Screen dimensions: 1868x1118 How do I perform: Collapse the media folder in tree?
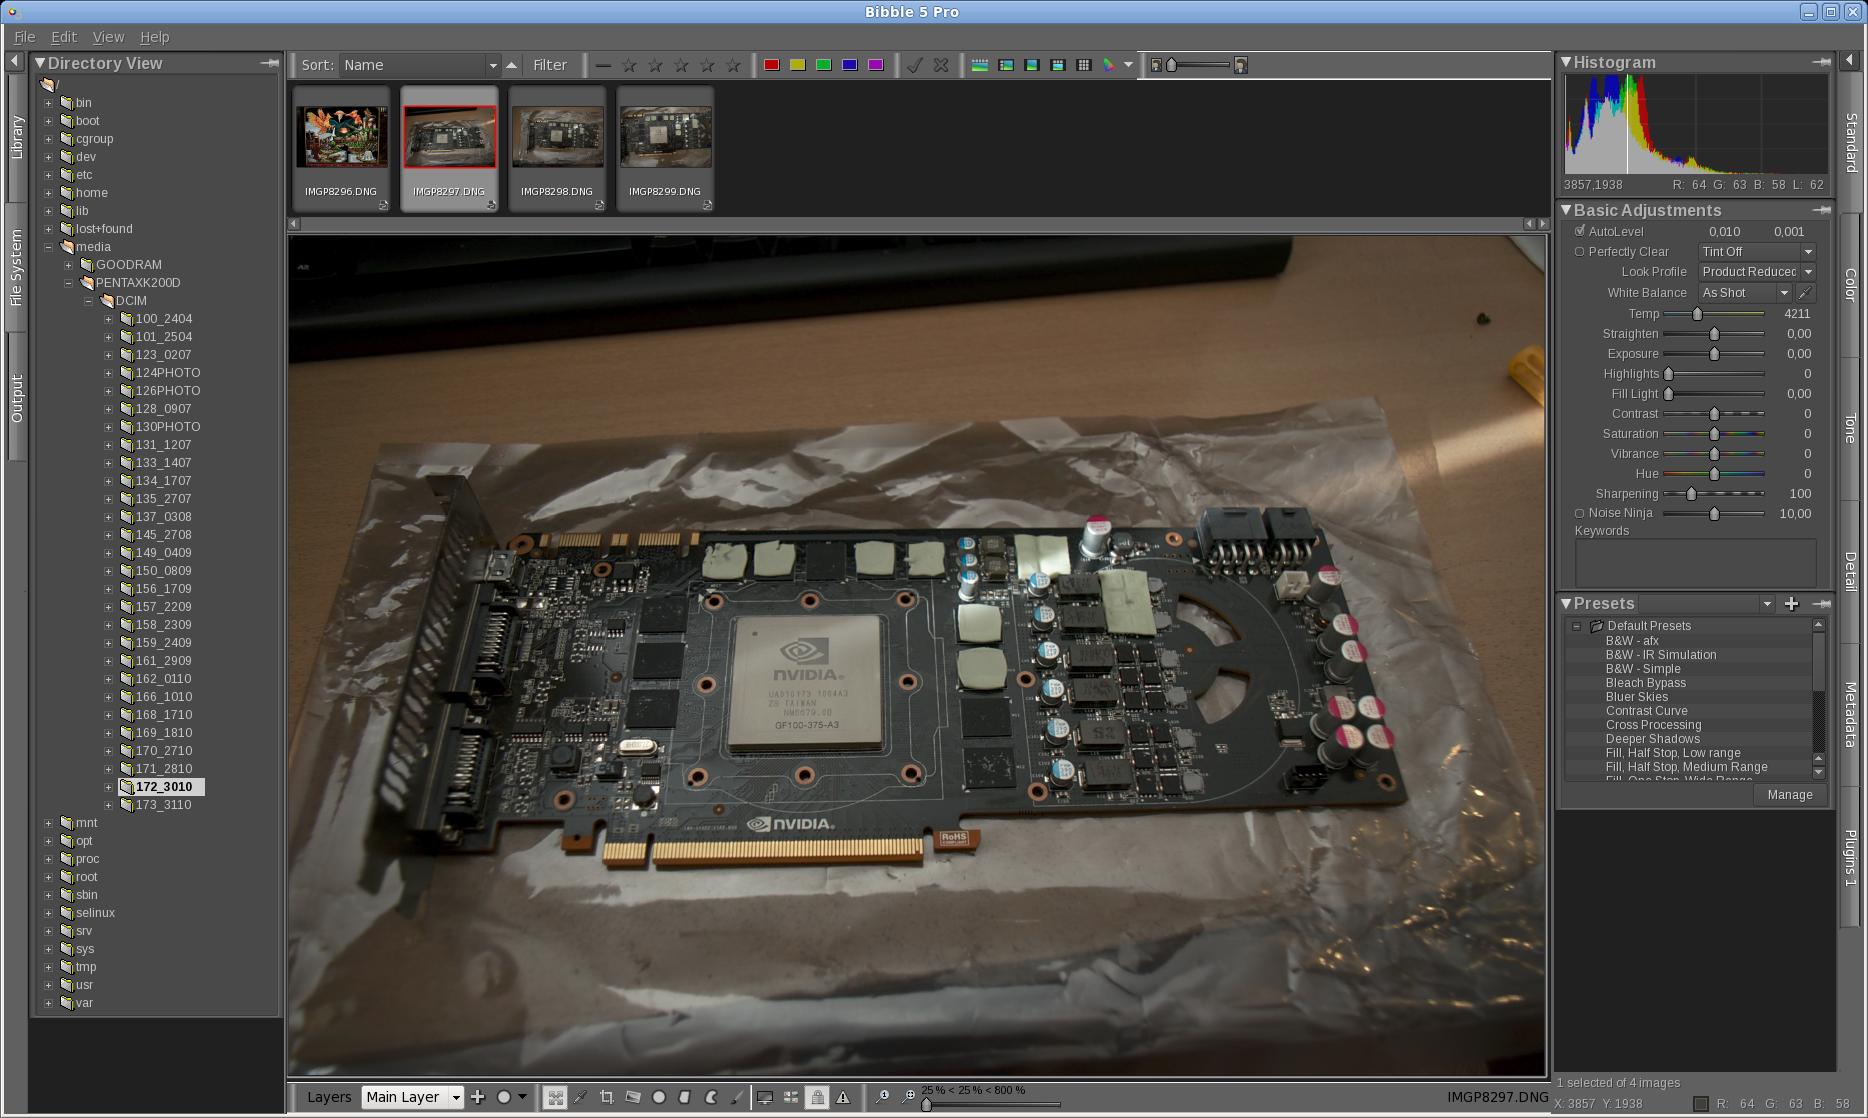(x=48, y=247)
